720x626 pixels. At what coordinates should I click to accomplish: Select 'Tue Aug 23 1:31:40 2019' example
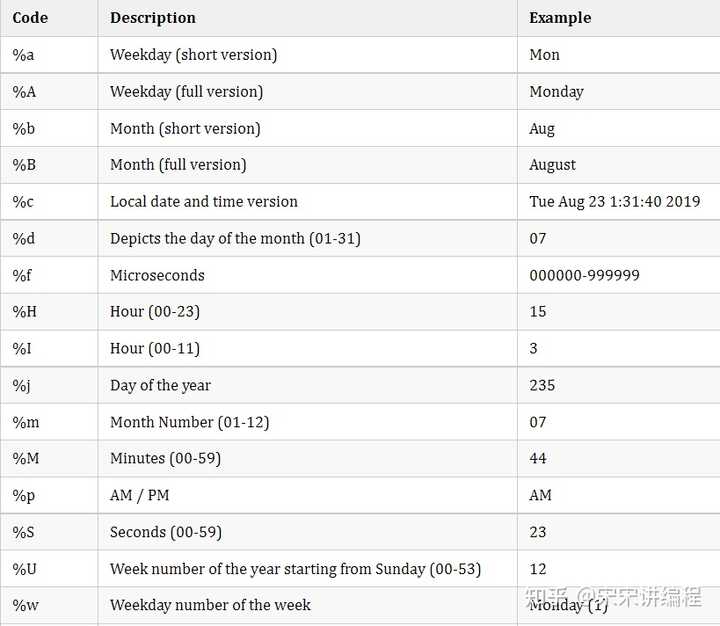click(614, 202)
